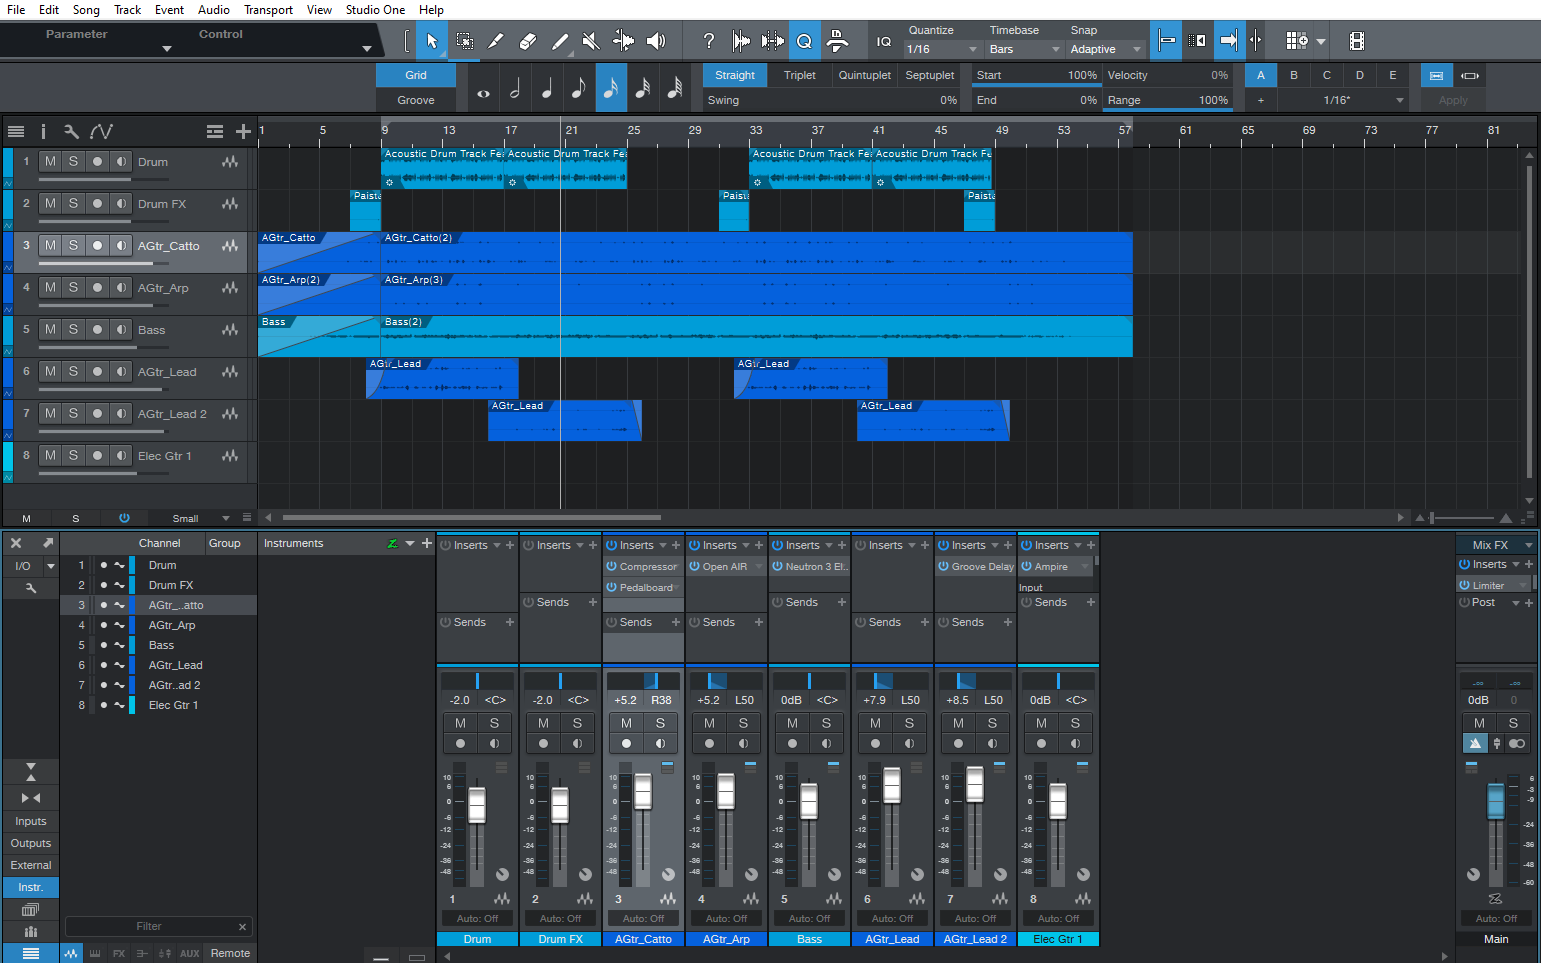Screen dimensions: 1541x963
Task: Open track inspector info icon
Action: 43,131
